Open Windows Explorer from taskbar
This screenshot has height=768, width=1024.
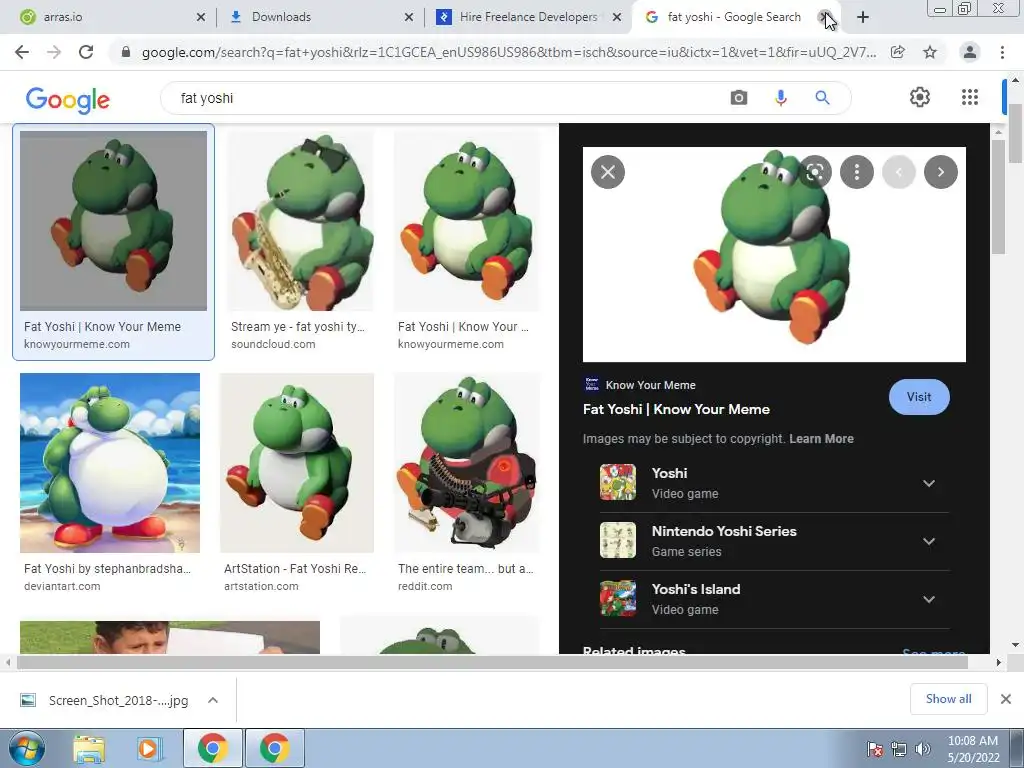point(89,749)
